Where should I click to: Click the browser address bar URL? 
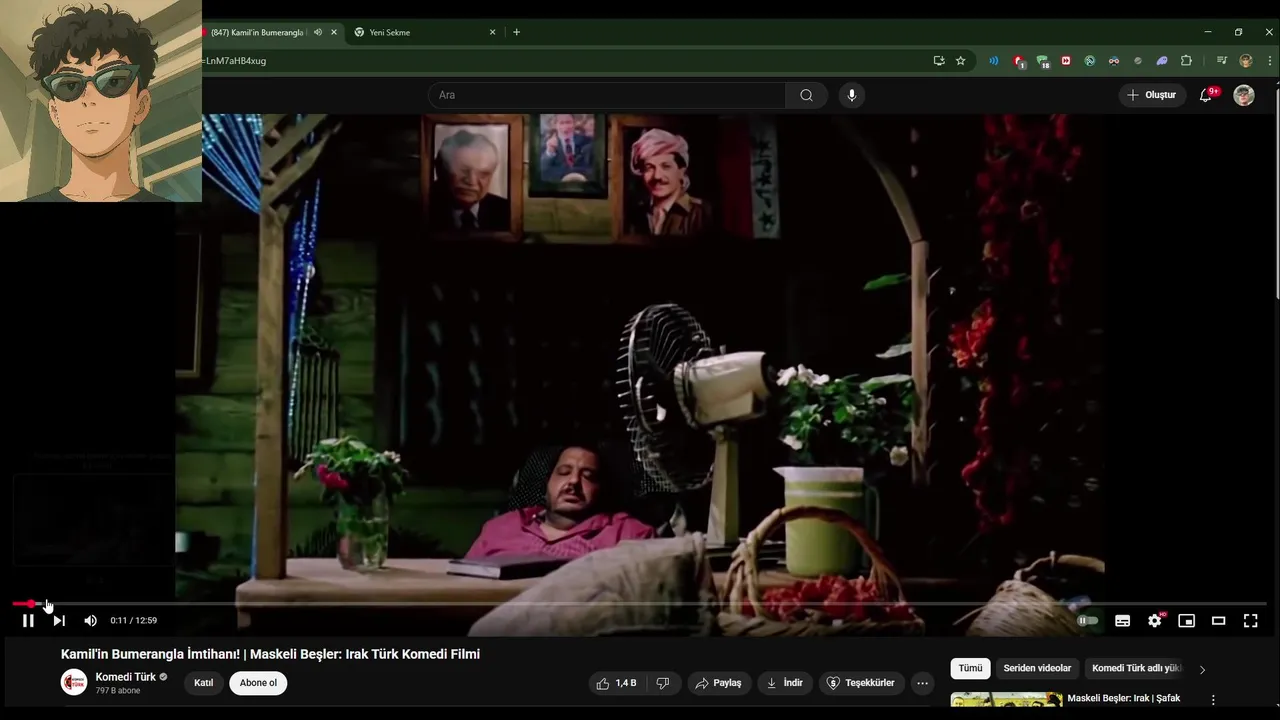tap(236, 61)
